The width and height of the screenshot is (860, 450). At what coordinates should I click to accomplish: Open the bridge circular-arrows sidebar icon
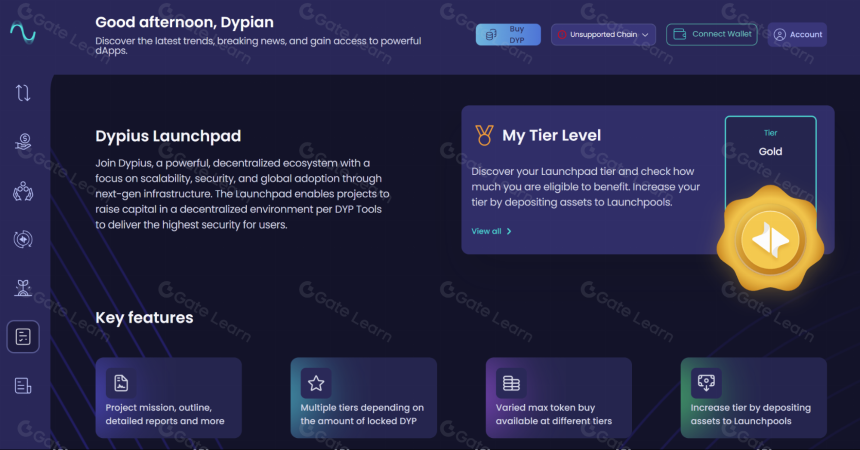click(x=23, y=239)
